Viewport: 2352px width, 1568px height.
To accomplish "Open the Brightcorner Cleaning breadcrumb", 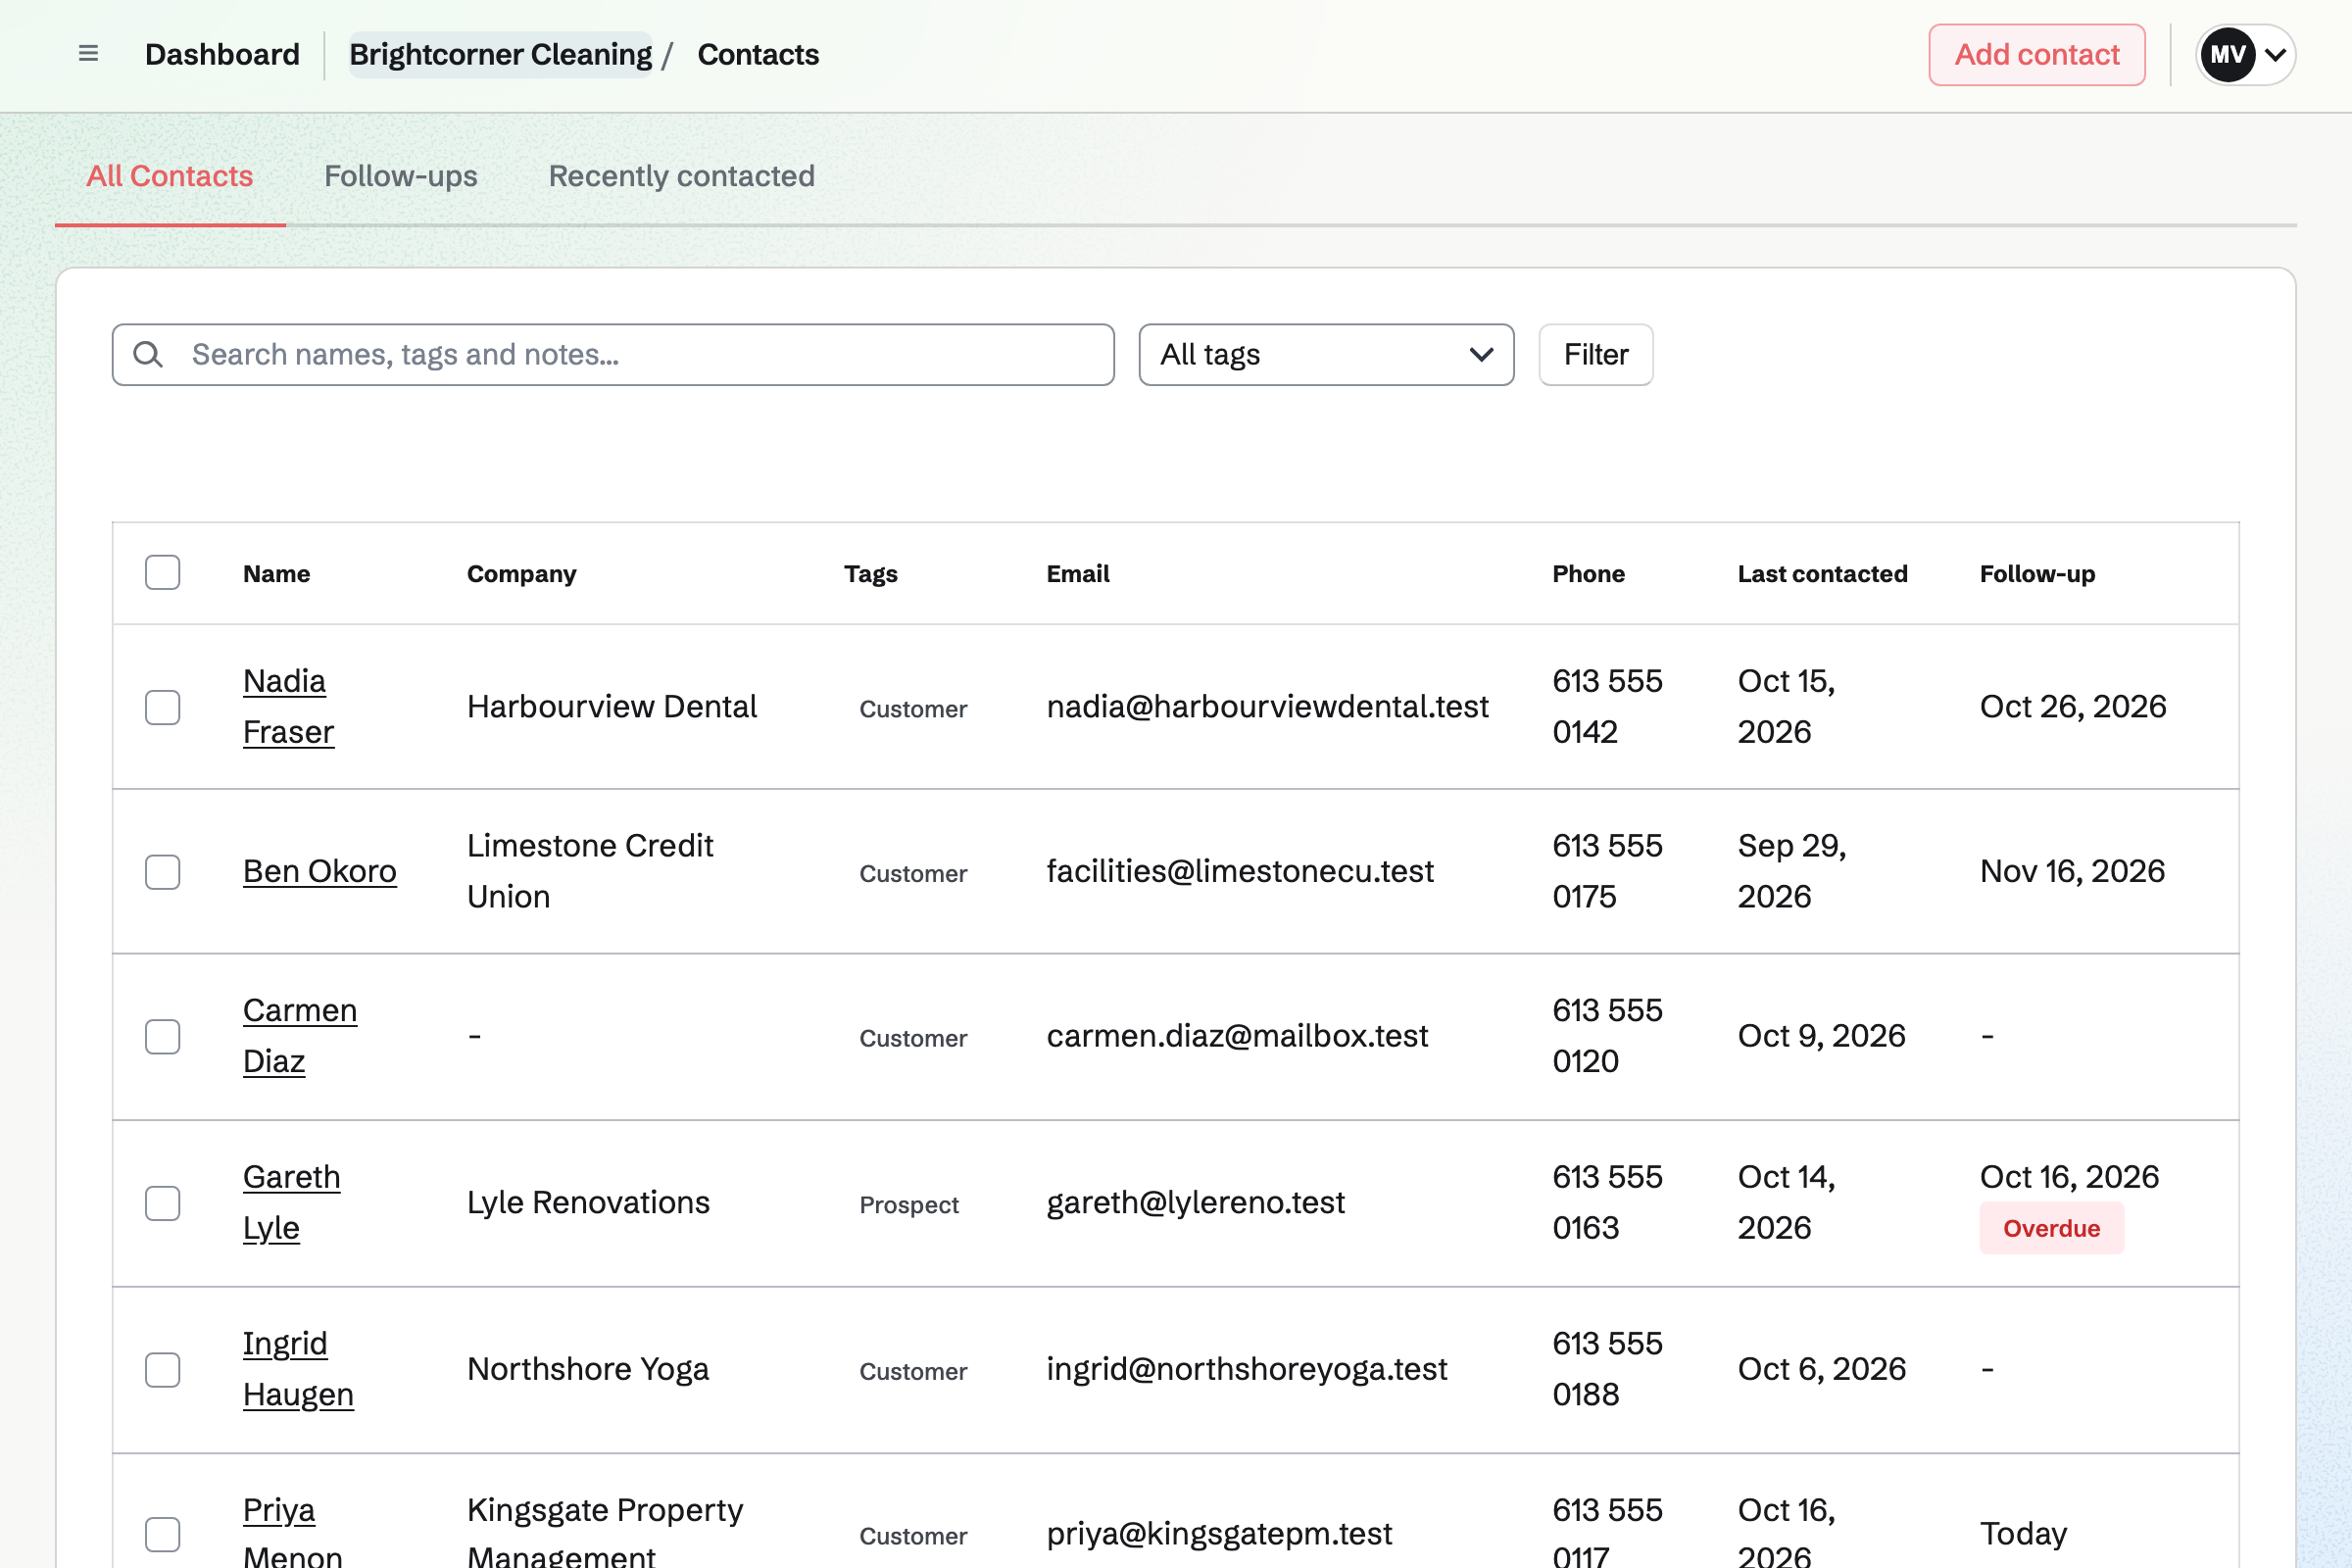I will click(x=500, y=54).
